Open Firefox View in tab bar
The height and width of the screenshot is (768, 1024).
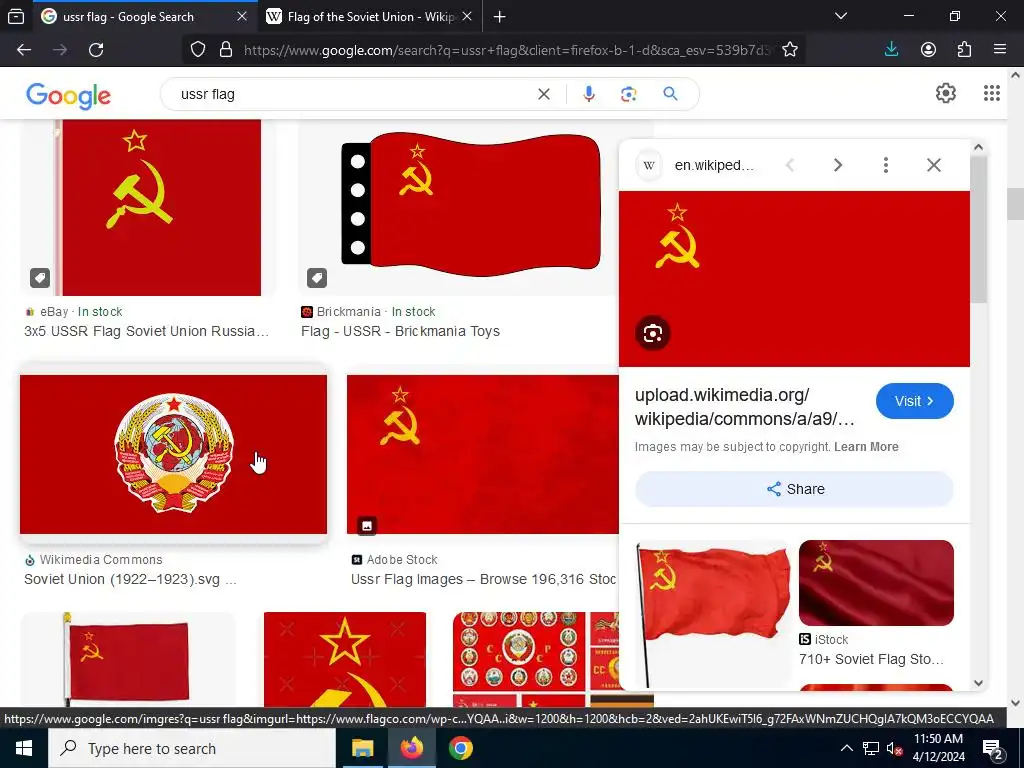(x=16, y=16)
